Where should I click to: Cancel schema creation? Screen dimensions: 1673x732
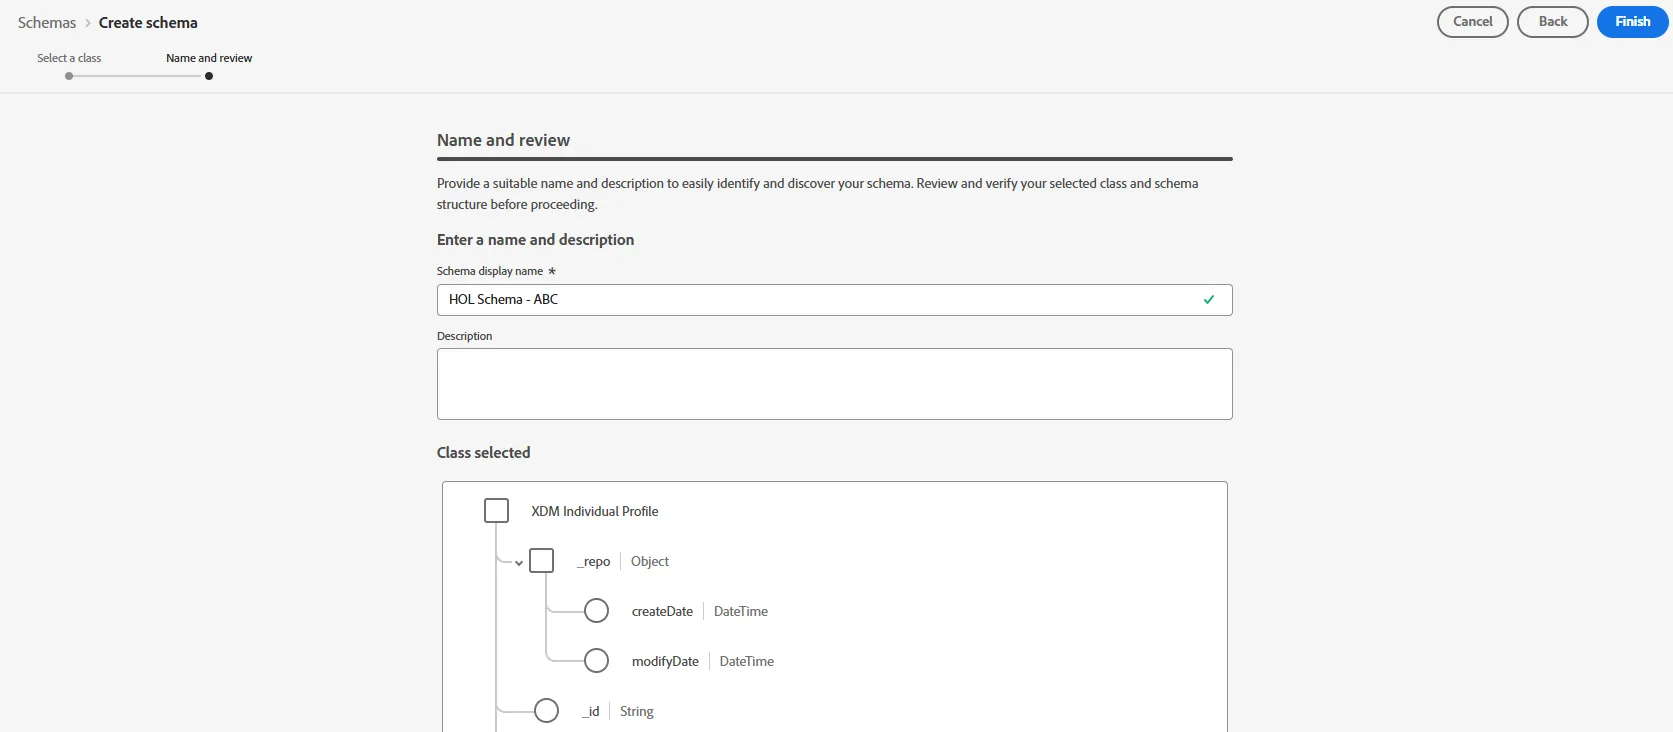1472,22
